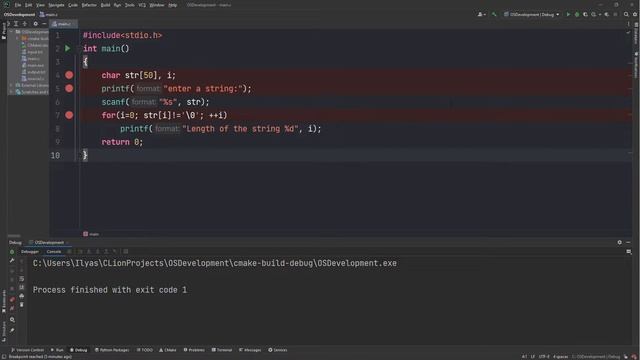Expand Scratches and Consoles tree node
The width and height of the screenshot is (640, 360).
12,92
